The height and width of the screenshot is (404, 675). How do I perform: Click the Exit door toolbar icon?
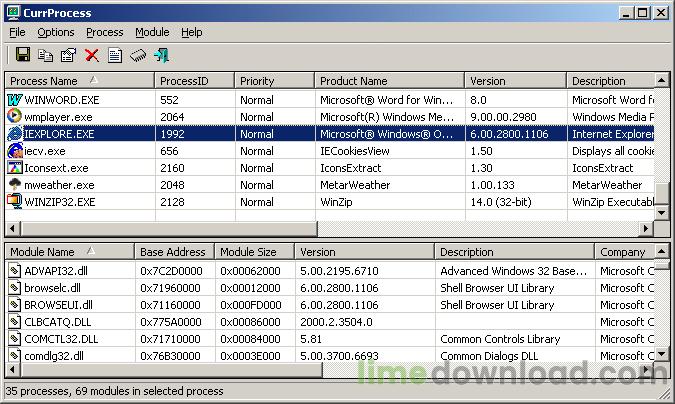click(x=161, y=55)
